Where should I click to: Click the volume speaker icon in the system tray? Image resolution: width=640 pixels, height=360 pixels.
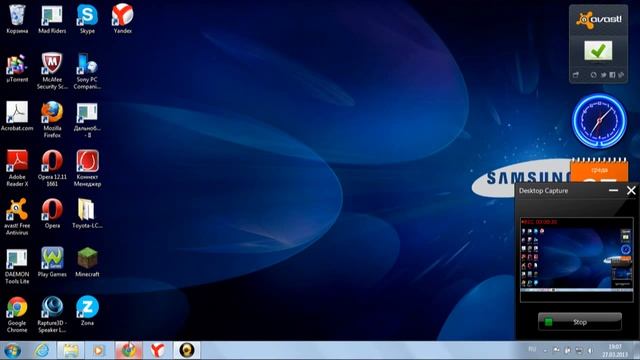click(590, 351)
